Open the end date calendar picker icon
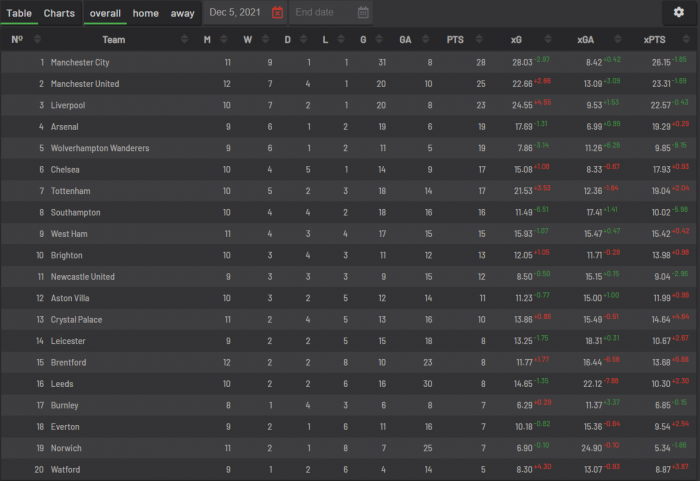700x481 pixels. point(363,13)
